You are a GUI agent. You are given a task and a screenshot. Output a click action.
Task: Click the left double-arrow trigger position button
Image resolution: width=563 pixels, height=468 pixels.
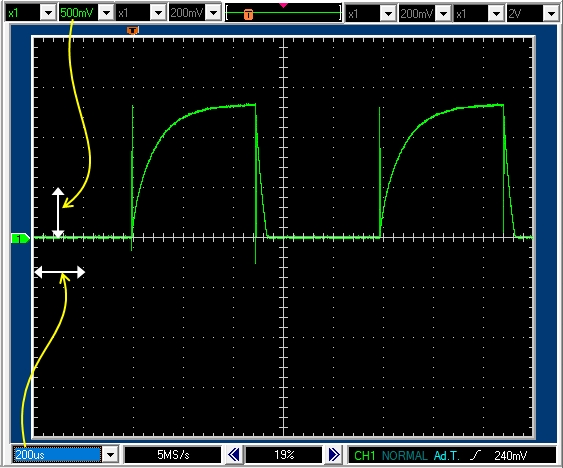(234, 455)
